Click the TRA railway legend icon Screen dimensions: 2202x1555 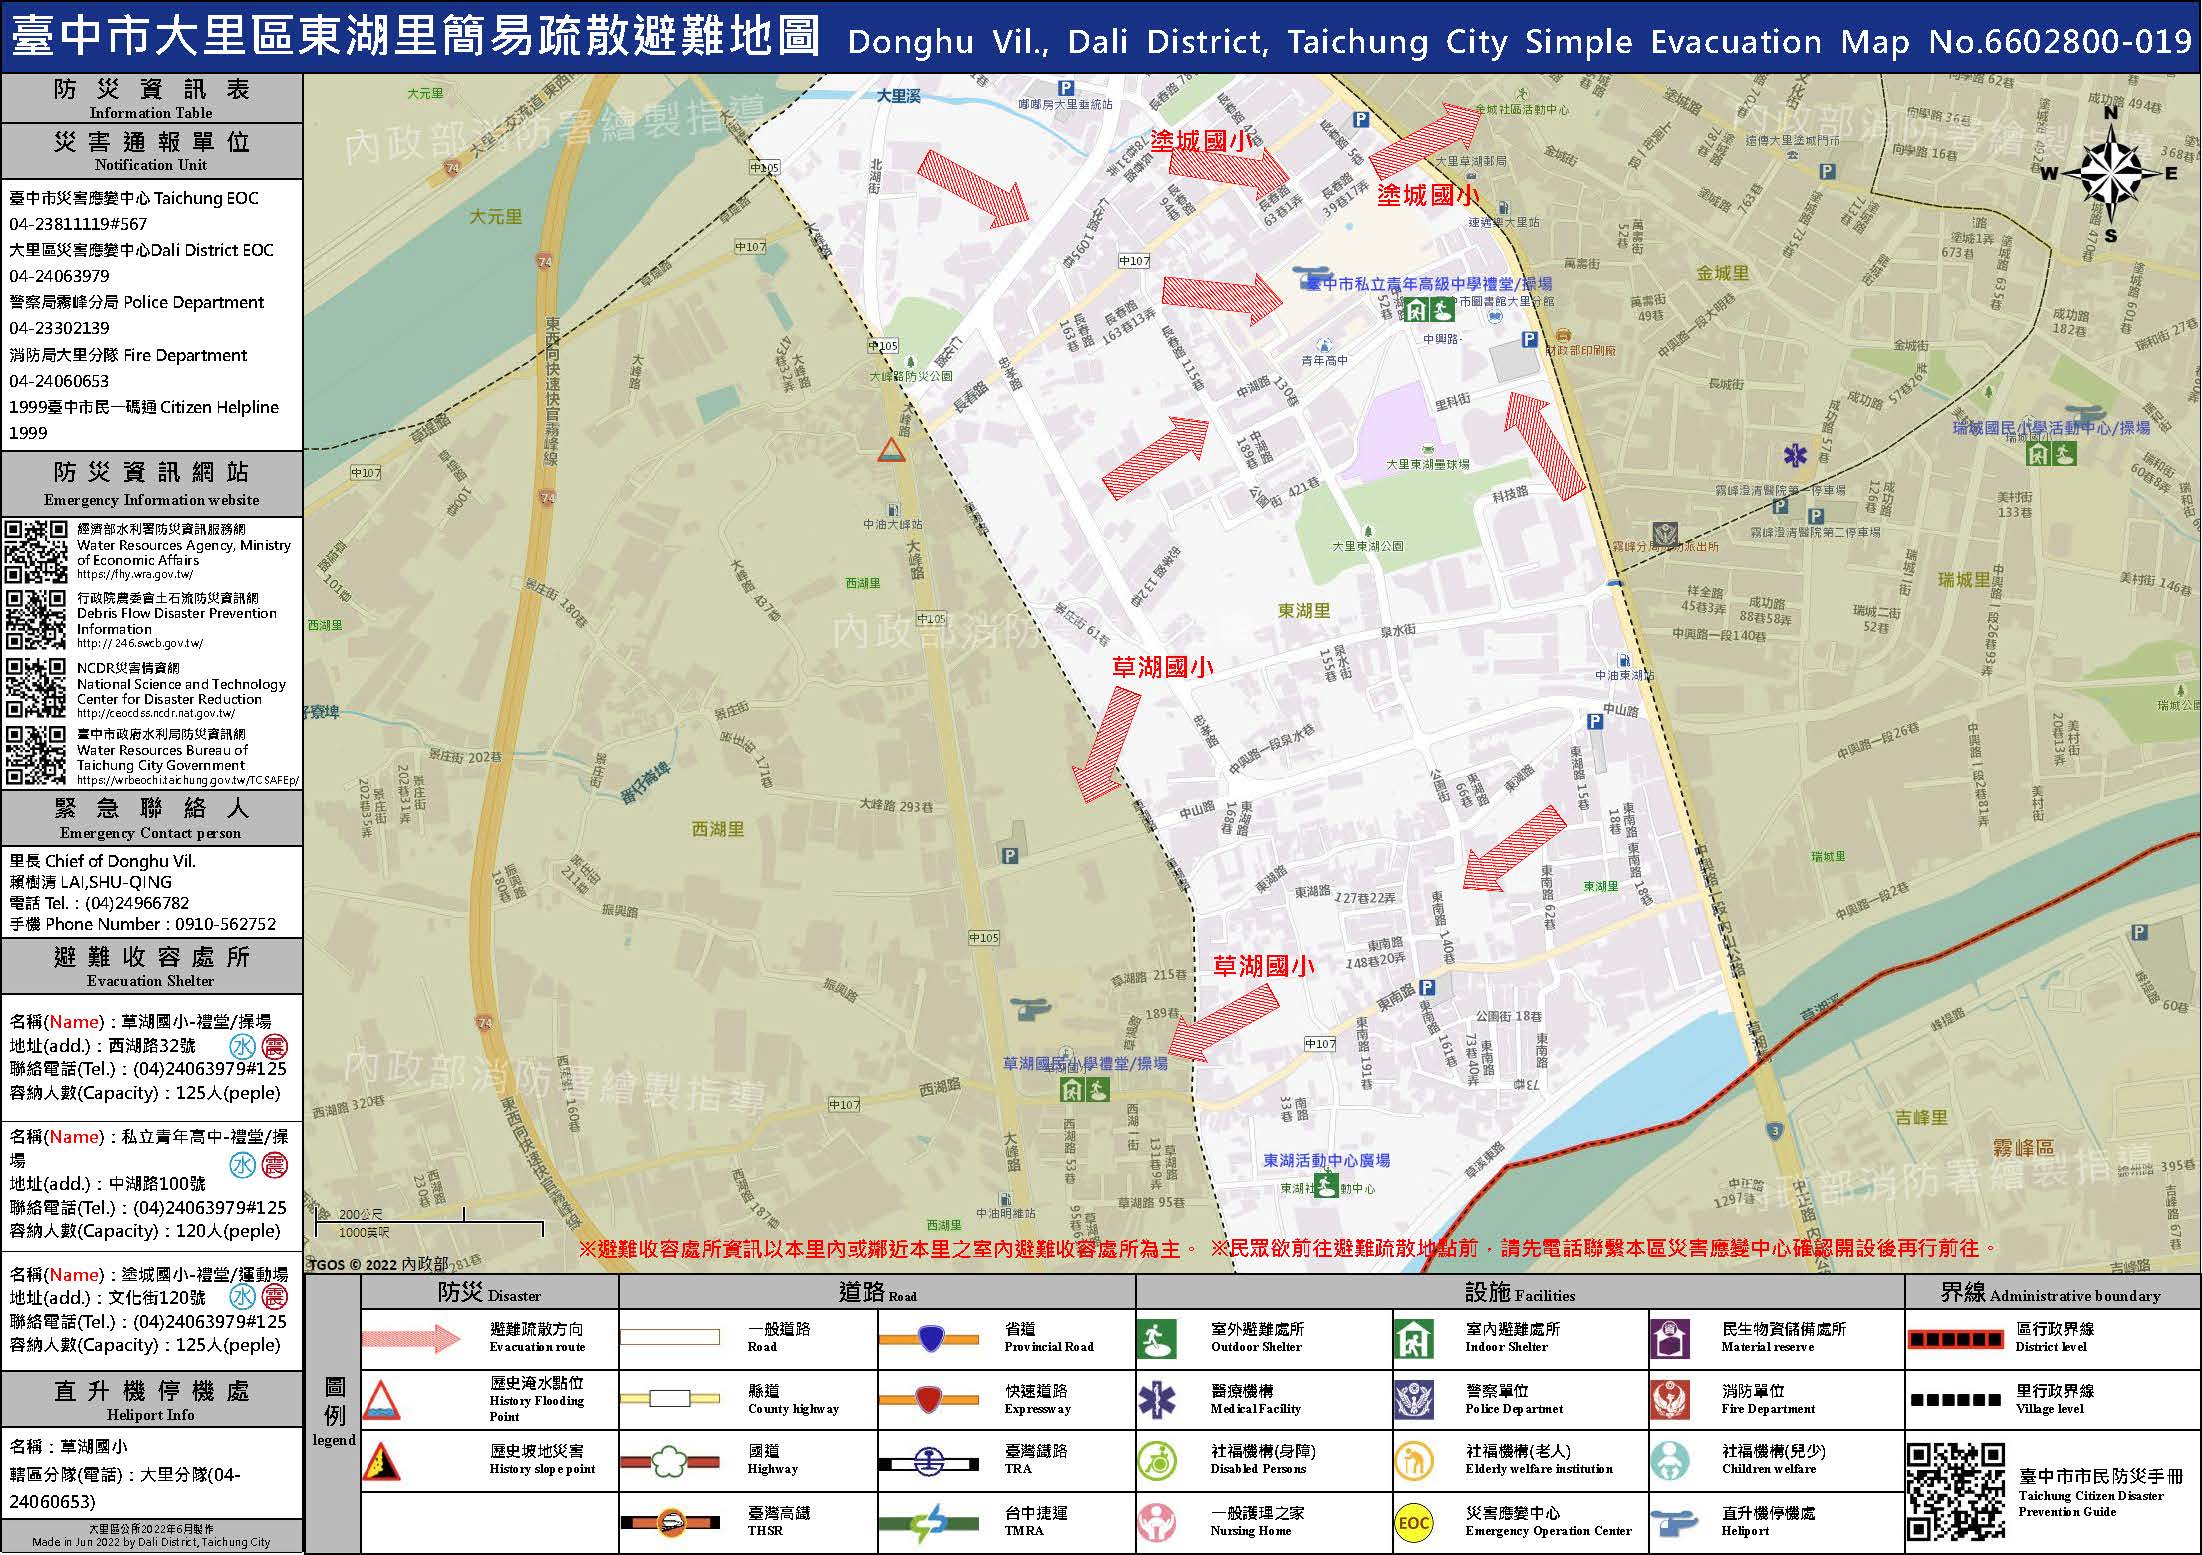pos(930,1462)
